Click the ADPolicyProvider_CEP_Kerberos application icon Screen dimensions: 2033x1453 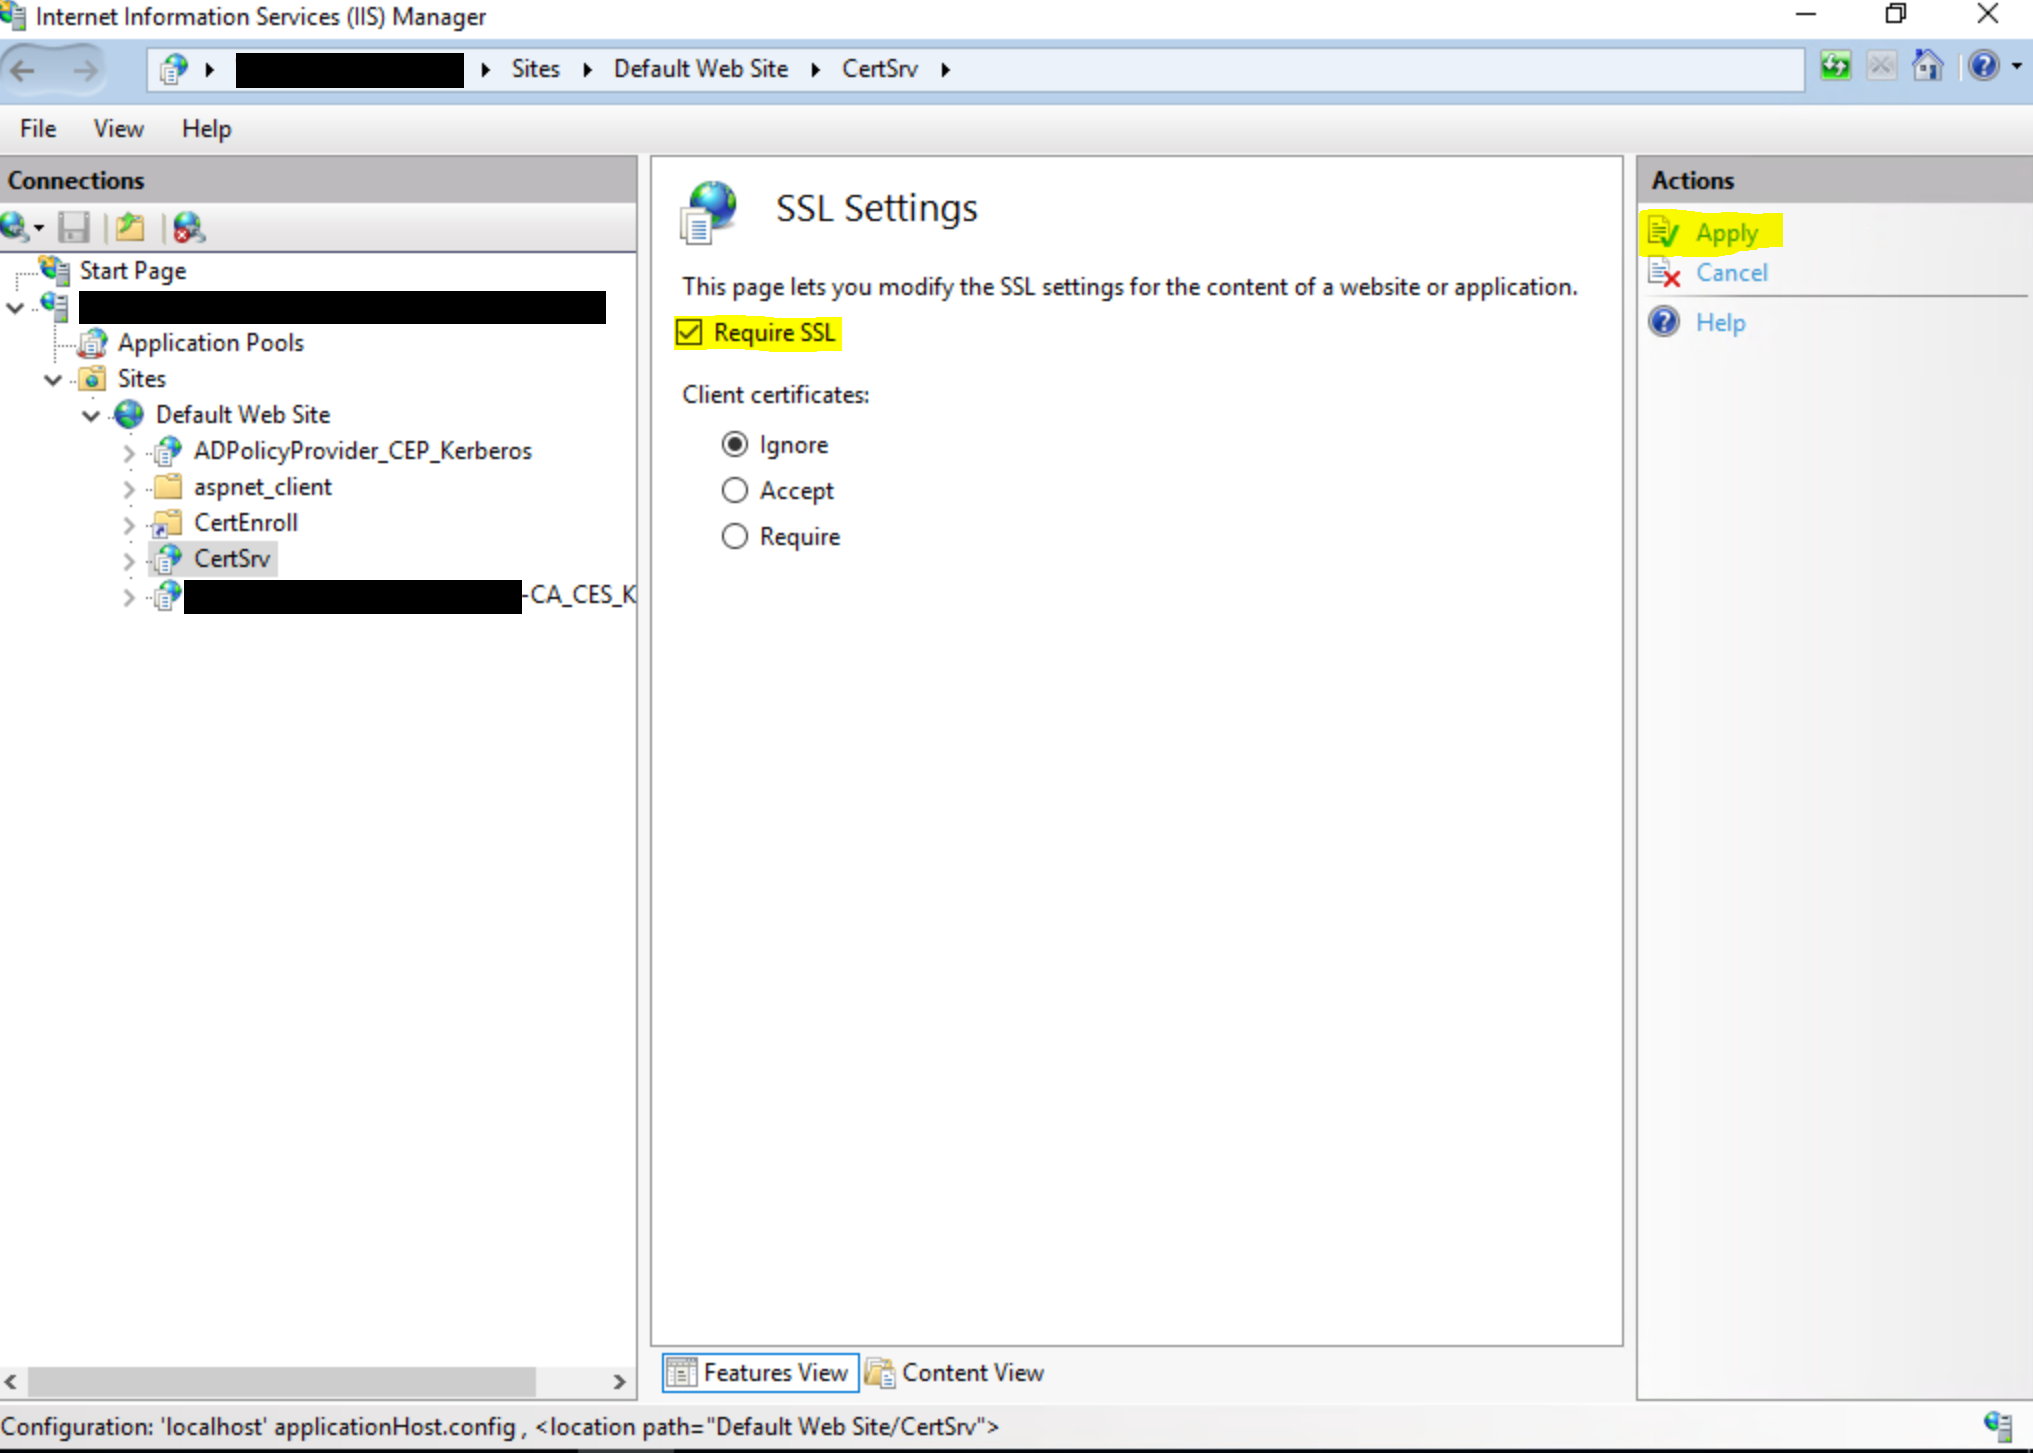(168, 451)
